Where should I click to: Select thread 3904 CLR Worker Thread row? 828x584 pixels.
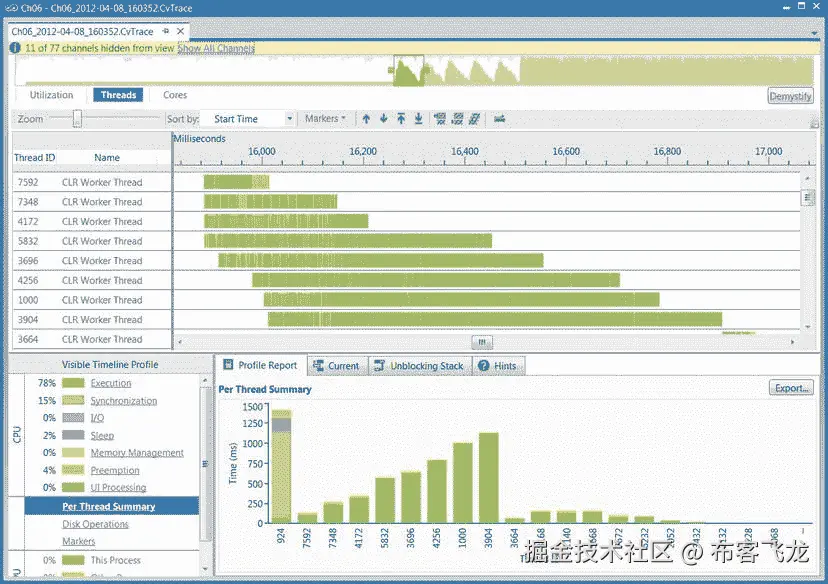(92, 319)
